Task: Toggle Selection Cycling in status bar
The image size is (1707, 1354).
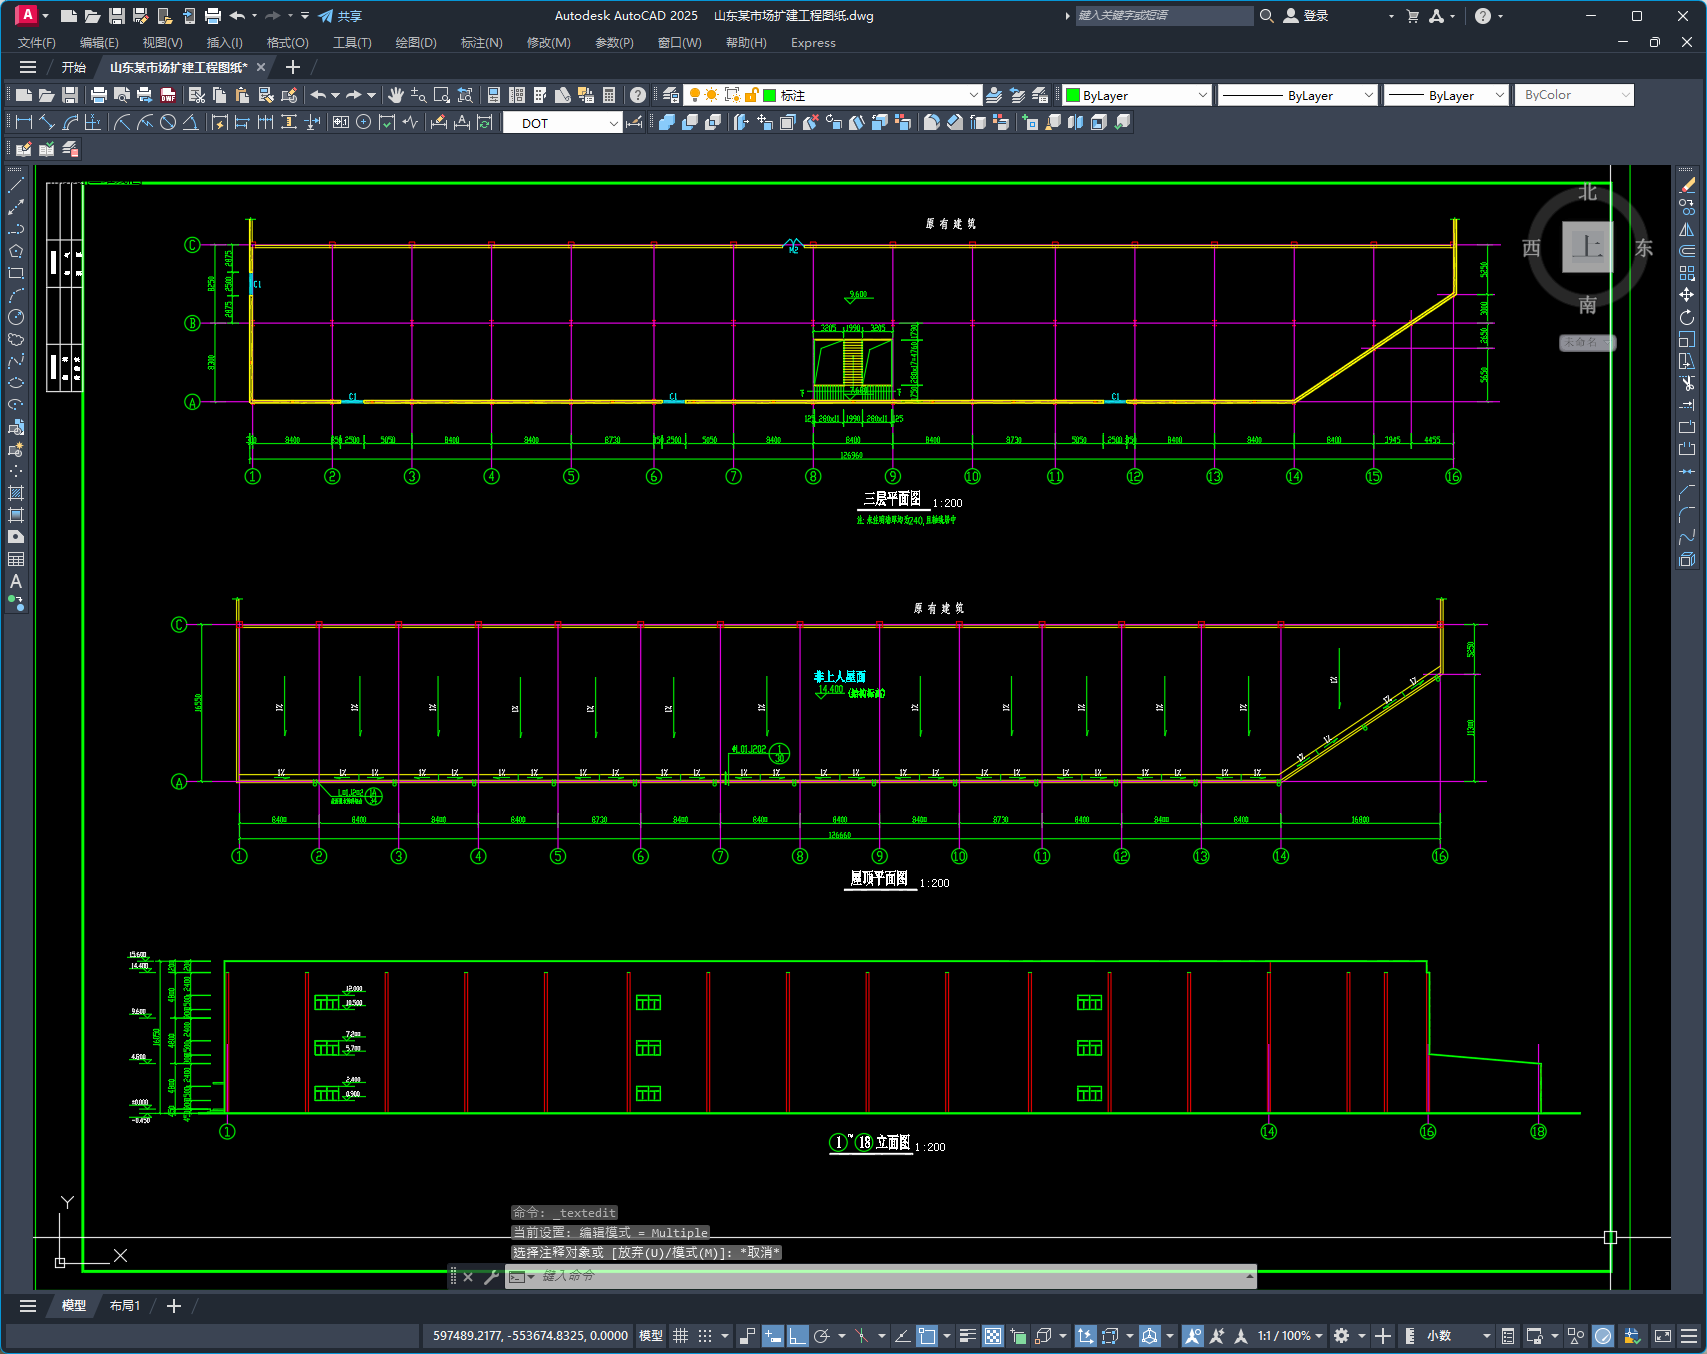Action: click(1019, 1336)
